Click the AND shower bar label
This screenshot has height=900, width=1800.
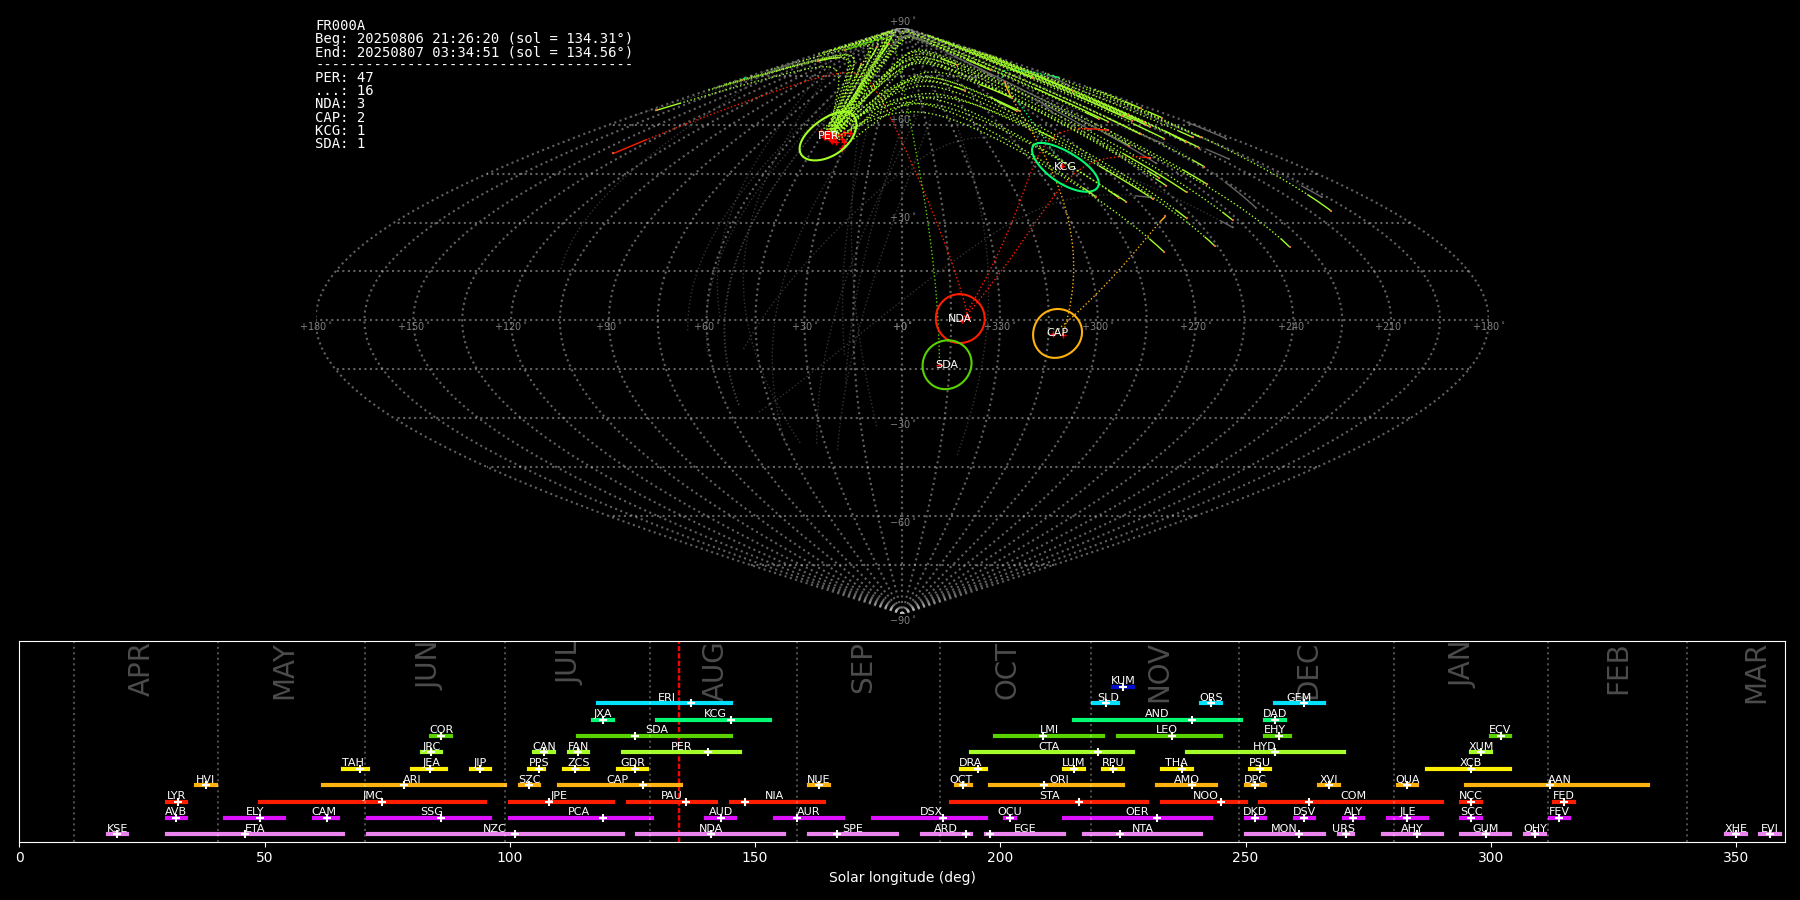[x=1157, y=714]
